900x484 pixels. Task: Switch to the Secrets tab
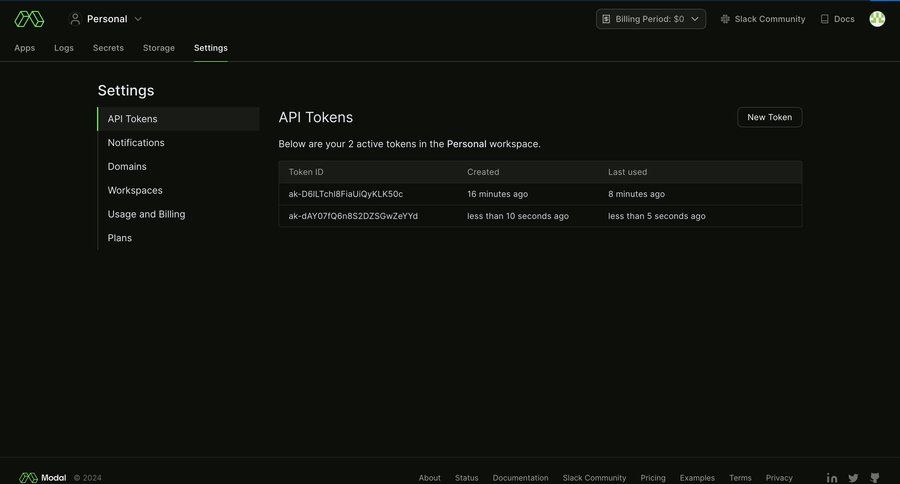tap(108, 48)
